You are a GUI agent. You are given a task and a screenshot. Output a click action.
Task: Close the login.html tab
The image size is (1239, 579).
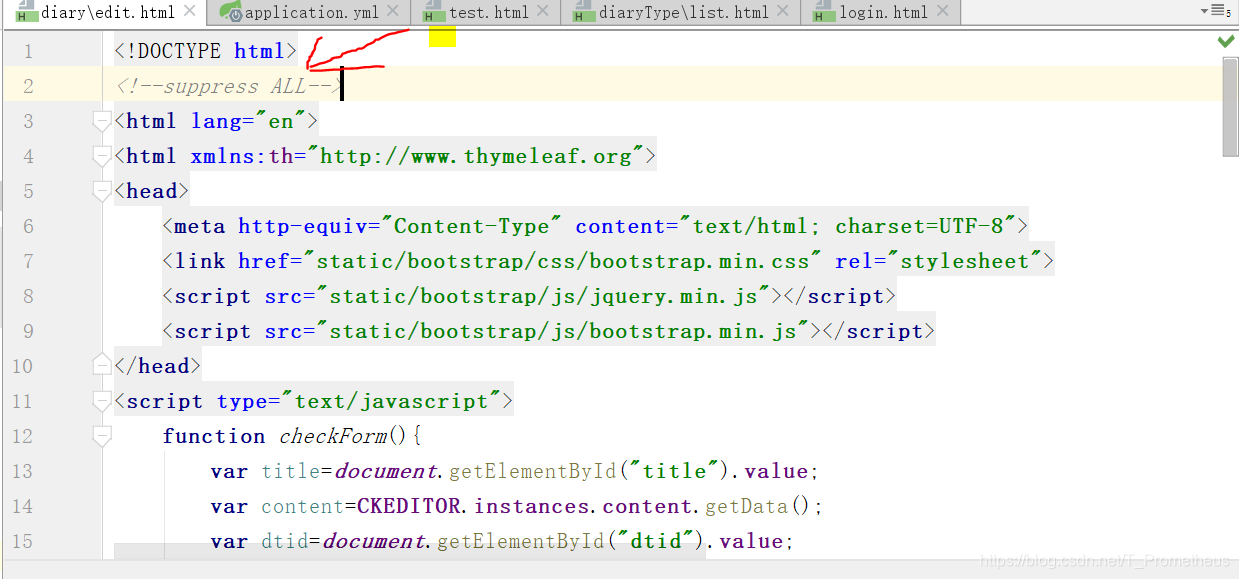tap(944, 12)
